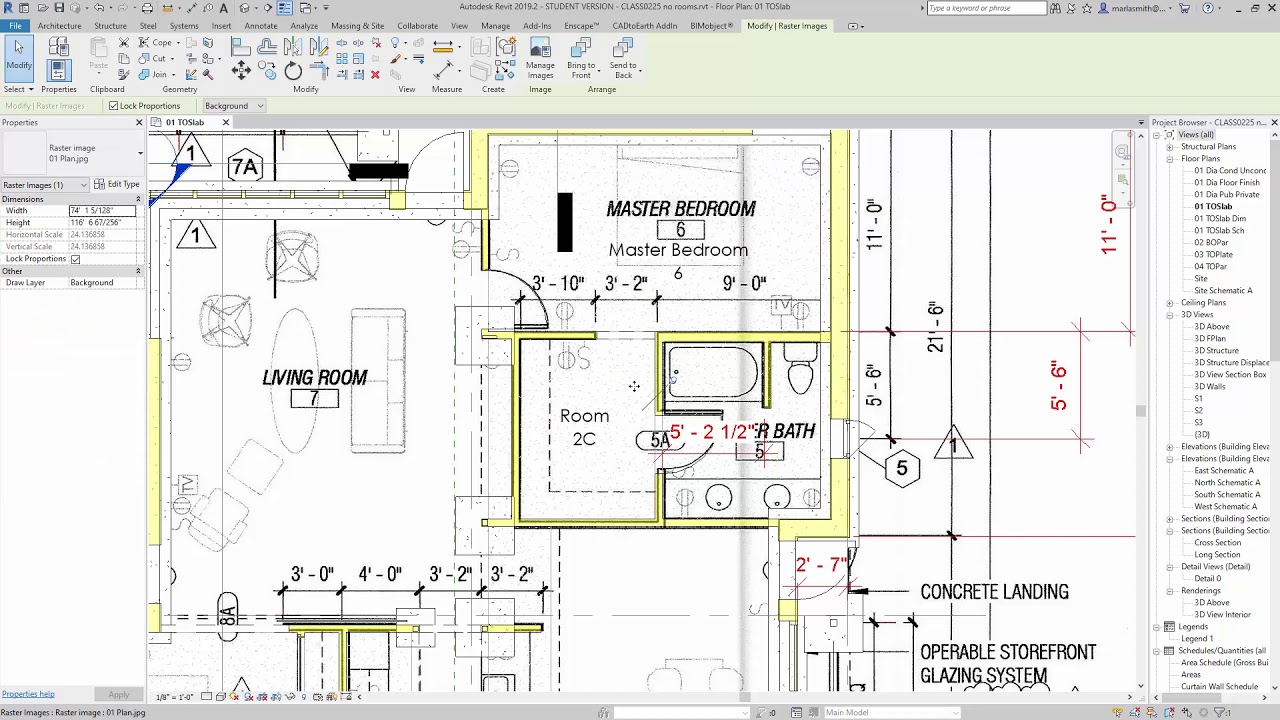
Task: Click the Edit Type button
Action: [x=117, y=185]
